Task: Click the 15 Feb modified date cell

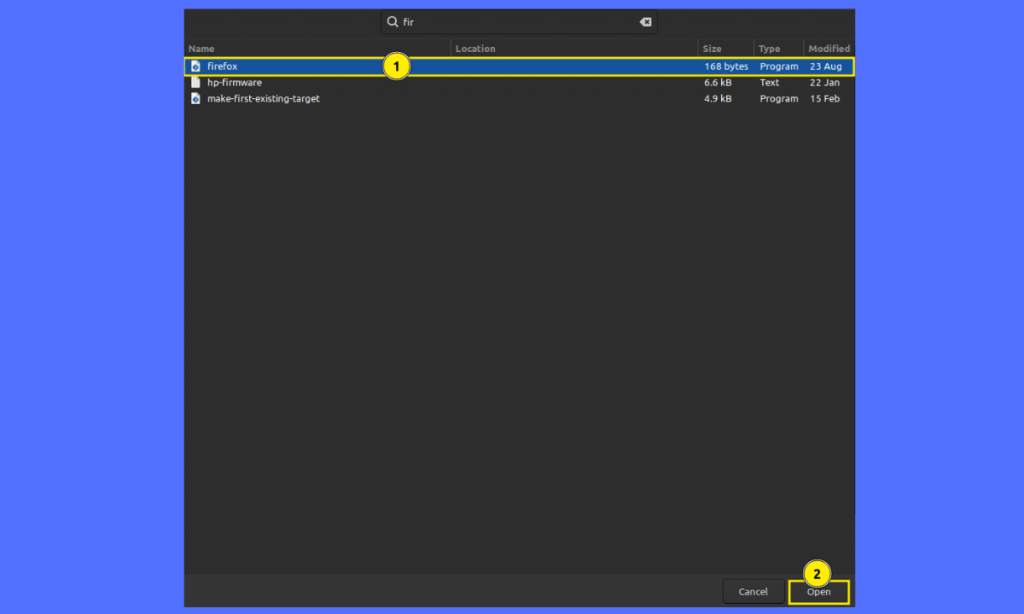Action: (x=825, y=99)
